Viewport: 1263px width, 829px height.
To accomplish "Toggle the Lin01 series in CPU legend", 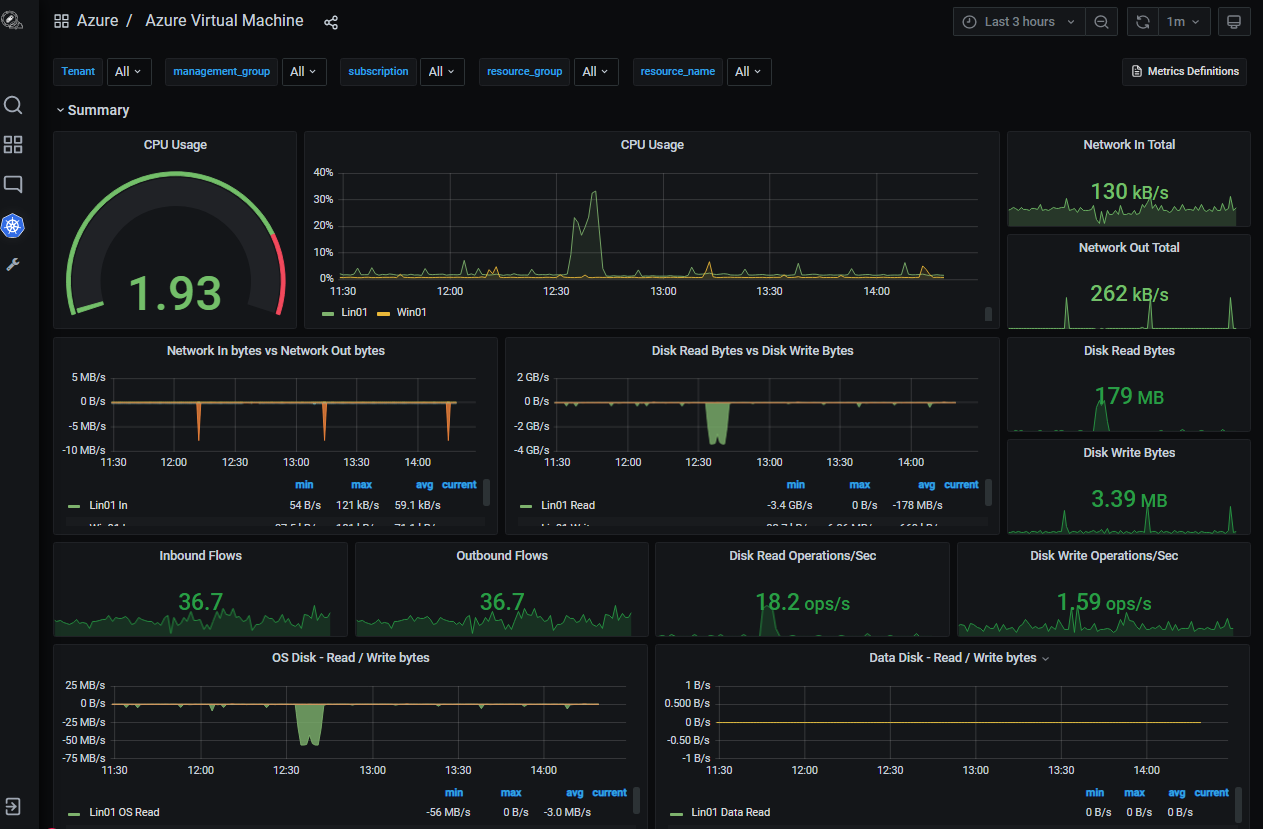I will (354, 312).
